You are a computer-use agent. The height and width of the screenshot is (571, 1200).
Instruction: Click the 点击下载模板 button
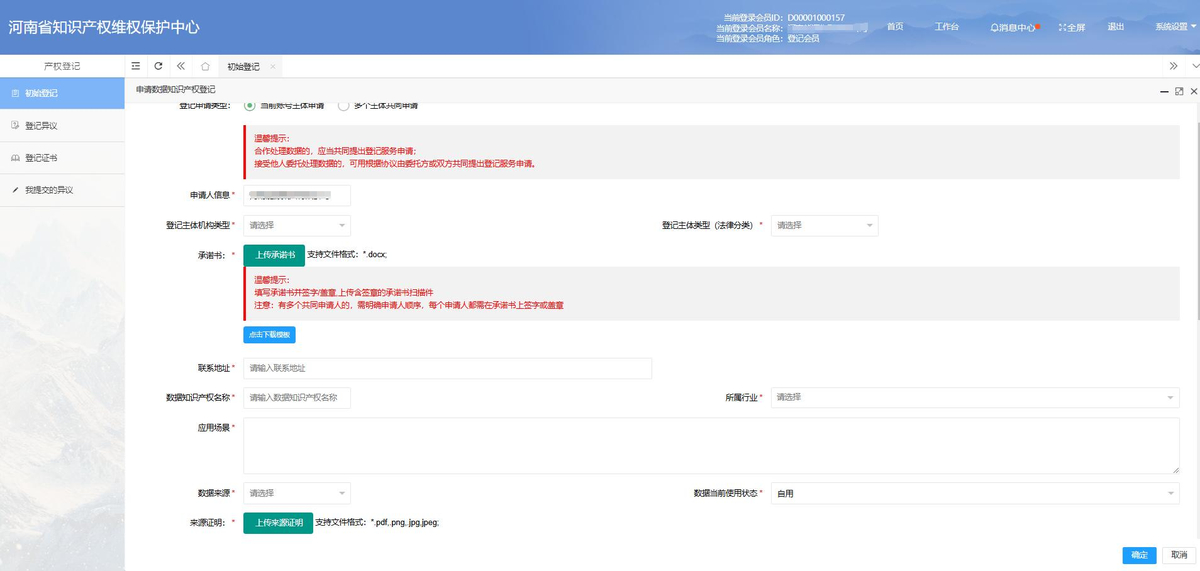pyautogui.click(x=269, y=335)
